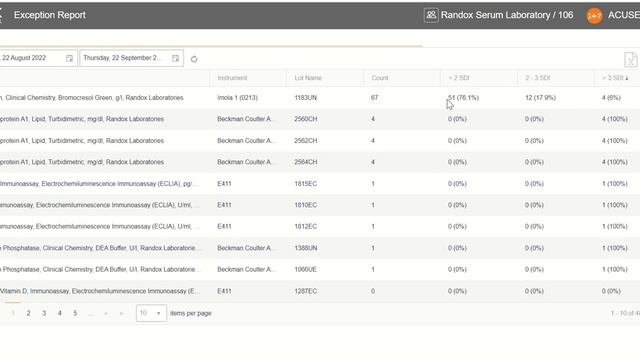Click the 51 (76.1%) cell
The image size is (640, 360).
(464, 98)
